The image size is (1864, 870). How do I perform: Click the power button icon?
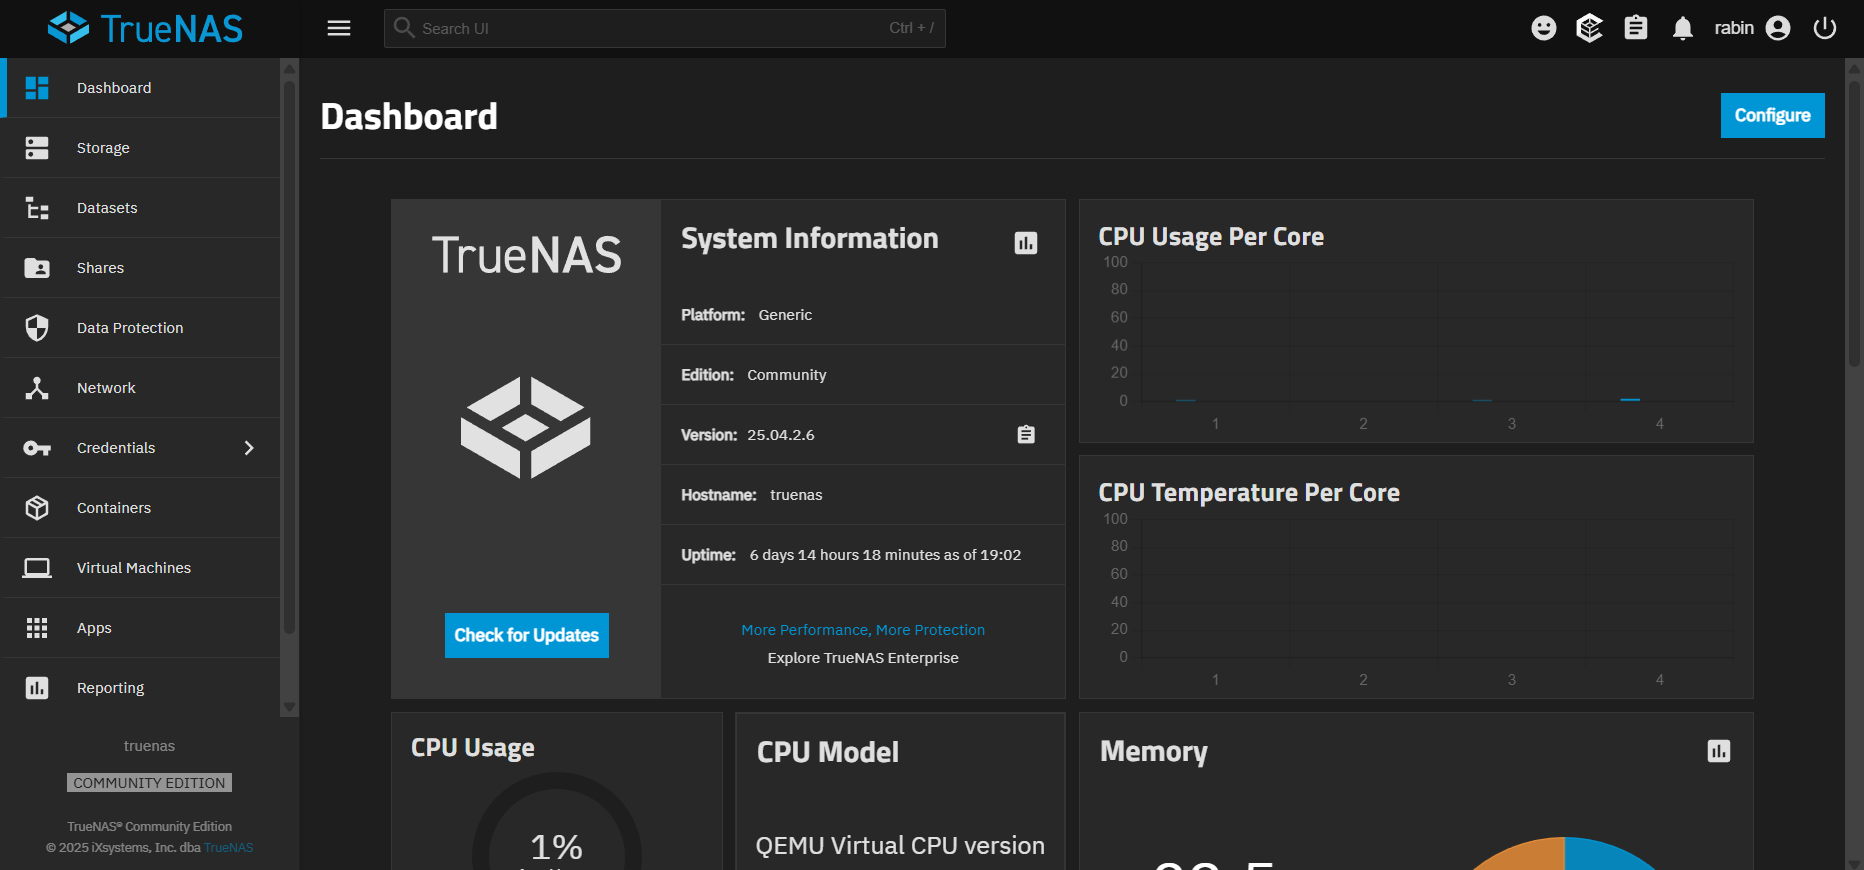(1825, 28)
